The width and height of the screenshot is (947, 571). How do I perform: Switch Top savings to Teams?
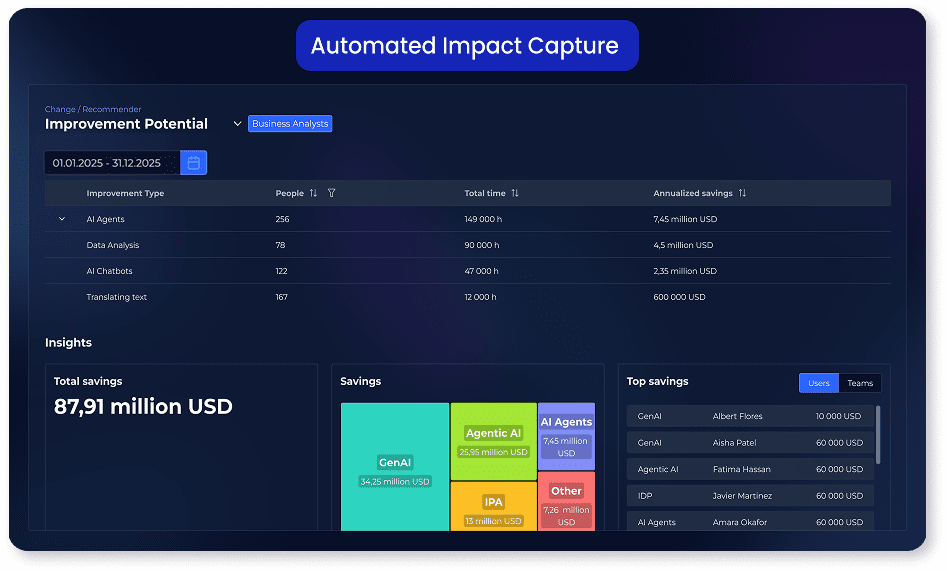click(x=860, y=383)
